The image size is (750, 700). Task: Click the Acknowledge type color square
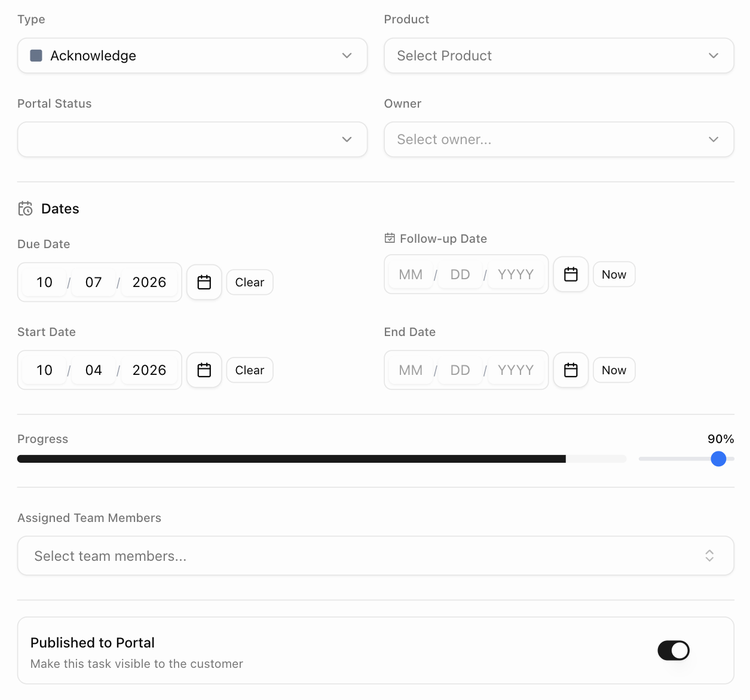click(36, 56)
